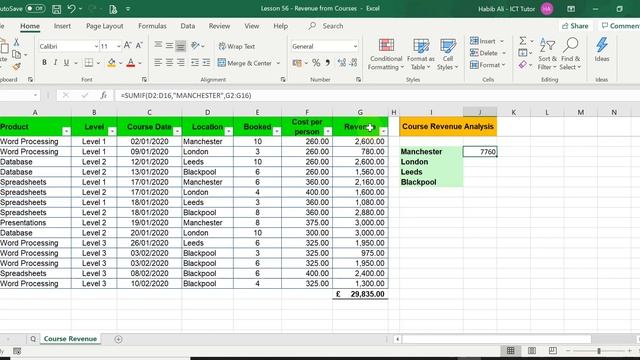Click the Insert Function fx icon
Screen dimensions: 640x360
coord(103,96)
